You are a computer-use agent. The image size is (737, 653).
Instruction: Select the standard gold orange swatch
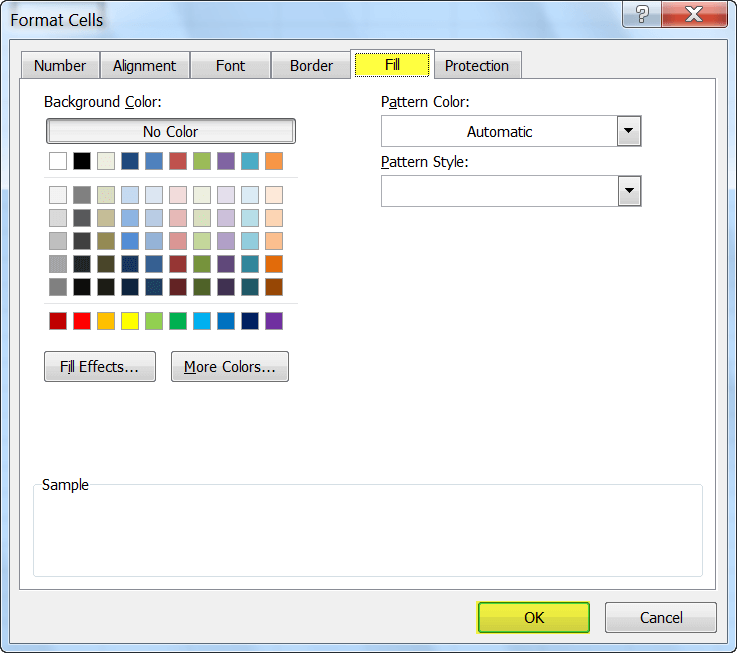(106, 321)
